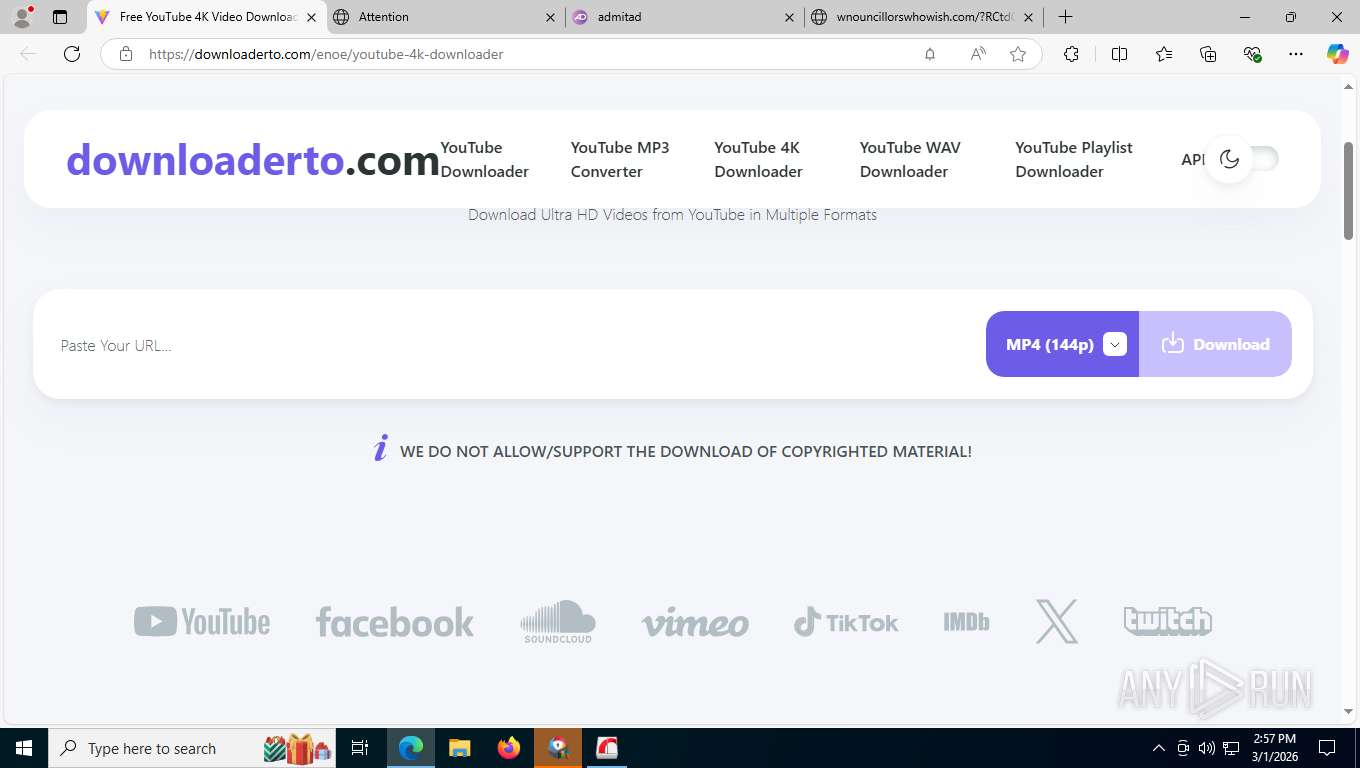The image size is (1360, 768).
Task: Switch to the admitad browser tab
Action: click(x=685, y=17)
